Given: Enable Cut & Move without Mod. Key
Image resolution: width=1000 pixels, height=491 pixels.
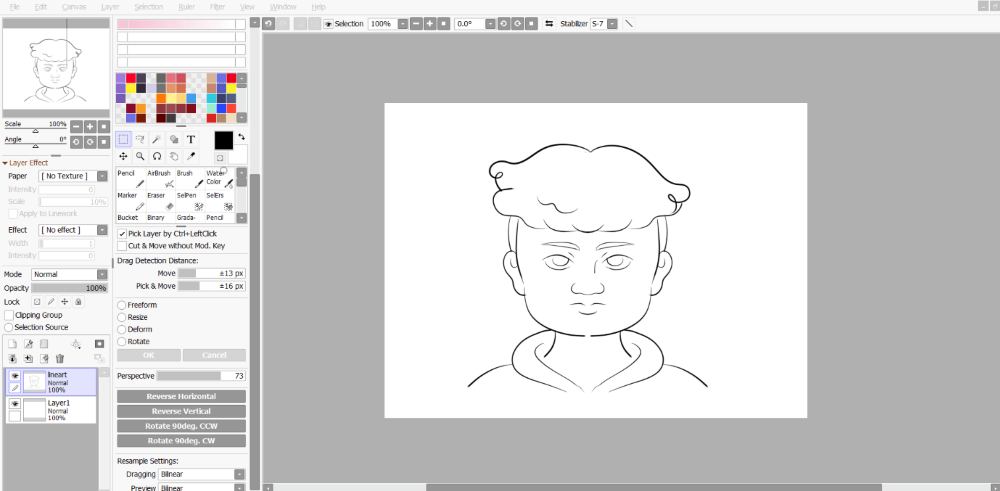Looking at the screenshot, I should click(122, 246).
